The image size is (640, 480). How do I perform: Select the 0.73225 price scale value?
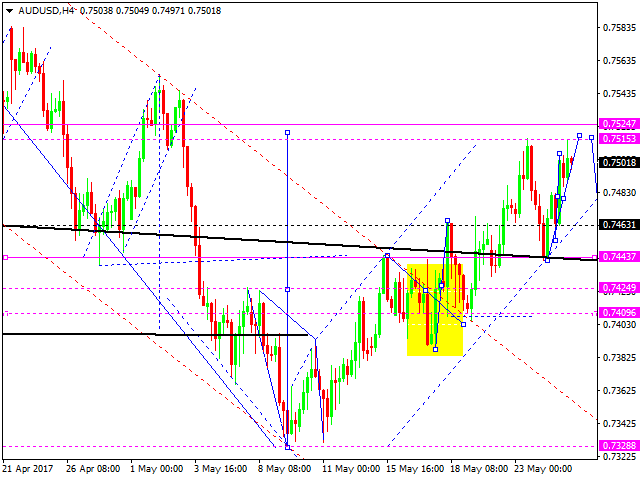click(x=620, y=456)
